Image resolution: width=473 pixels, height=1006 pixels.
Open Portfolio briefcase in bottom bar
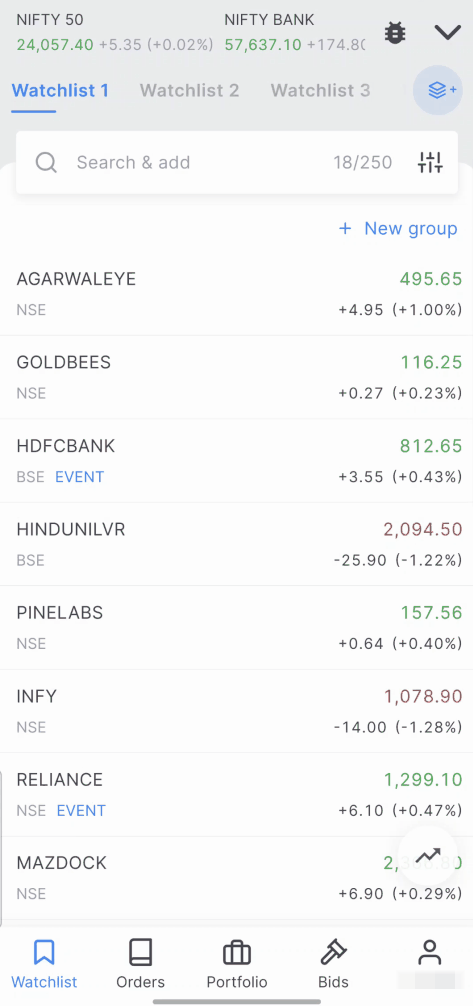tap(237, 964)
